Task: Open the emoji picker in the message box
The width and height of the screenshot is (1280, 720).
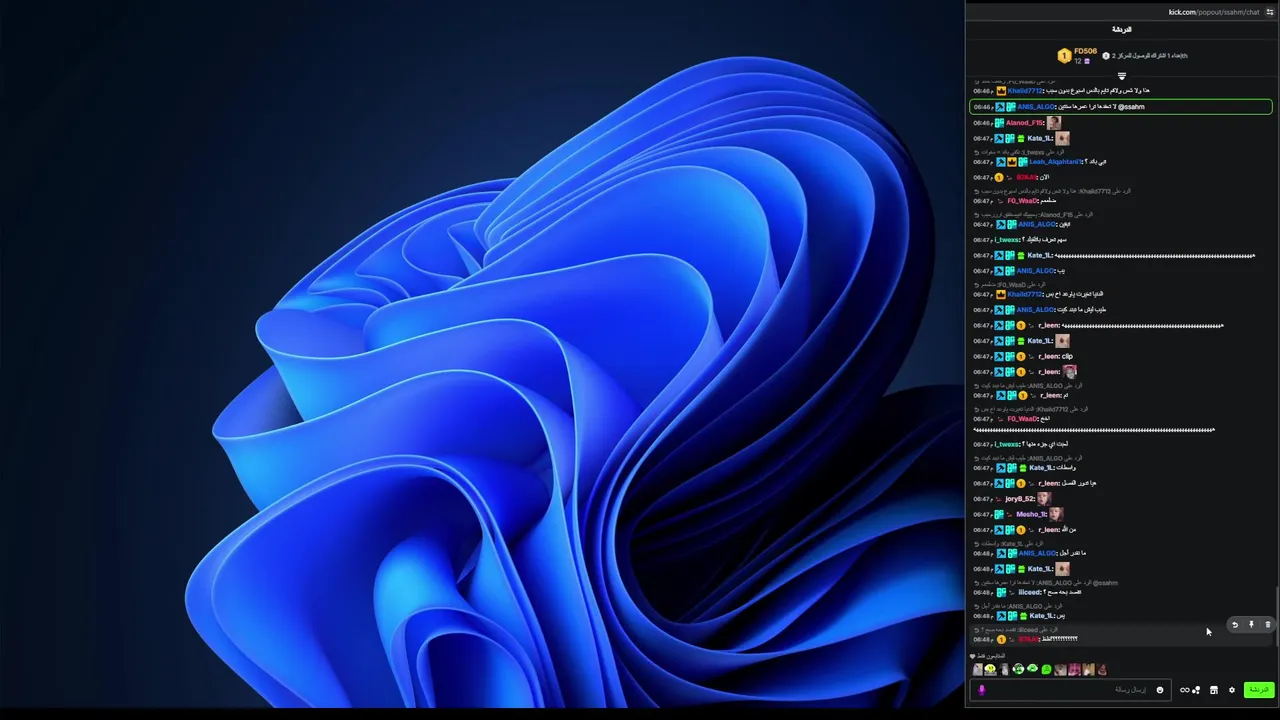Action: click(x=1160, y=690)
